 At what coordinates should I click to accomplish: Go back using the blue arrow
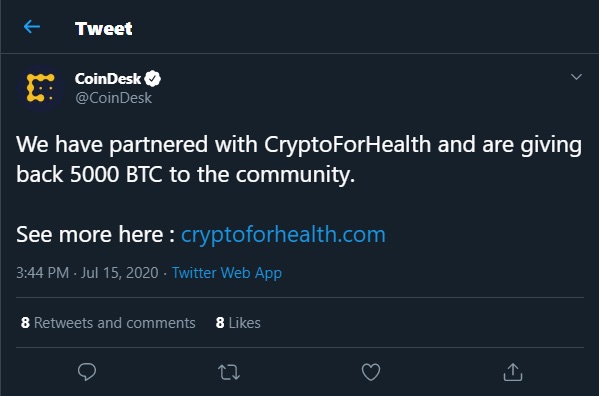[x=32, y=27]
